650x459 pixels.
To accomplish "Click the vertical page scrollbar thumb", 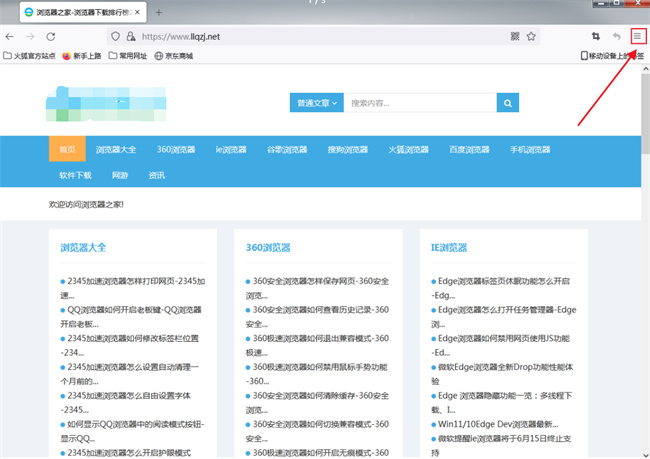I will [x=645, y=114].
